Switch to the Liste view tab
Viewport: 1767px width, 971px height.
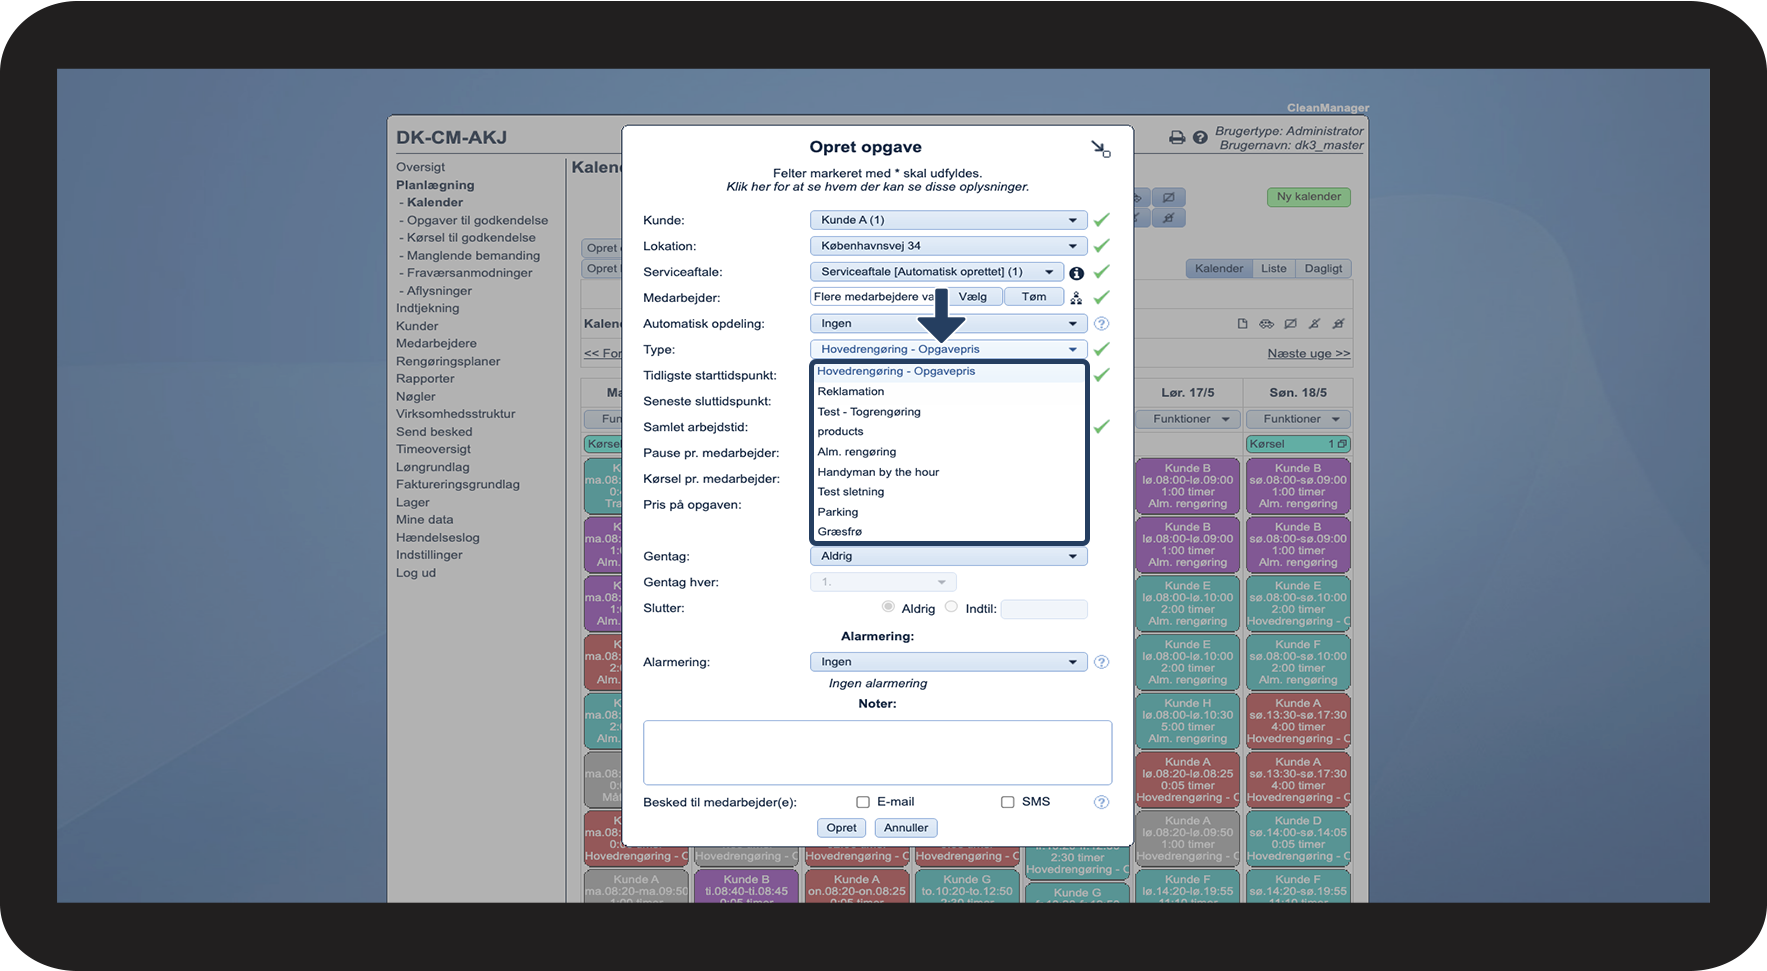pos(1274,269)
